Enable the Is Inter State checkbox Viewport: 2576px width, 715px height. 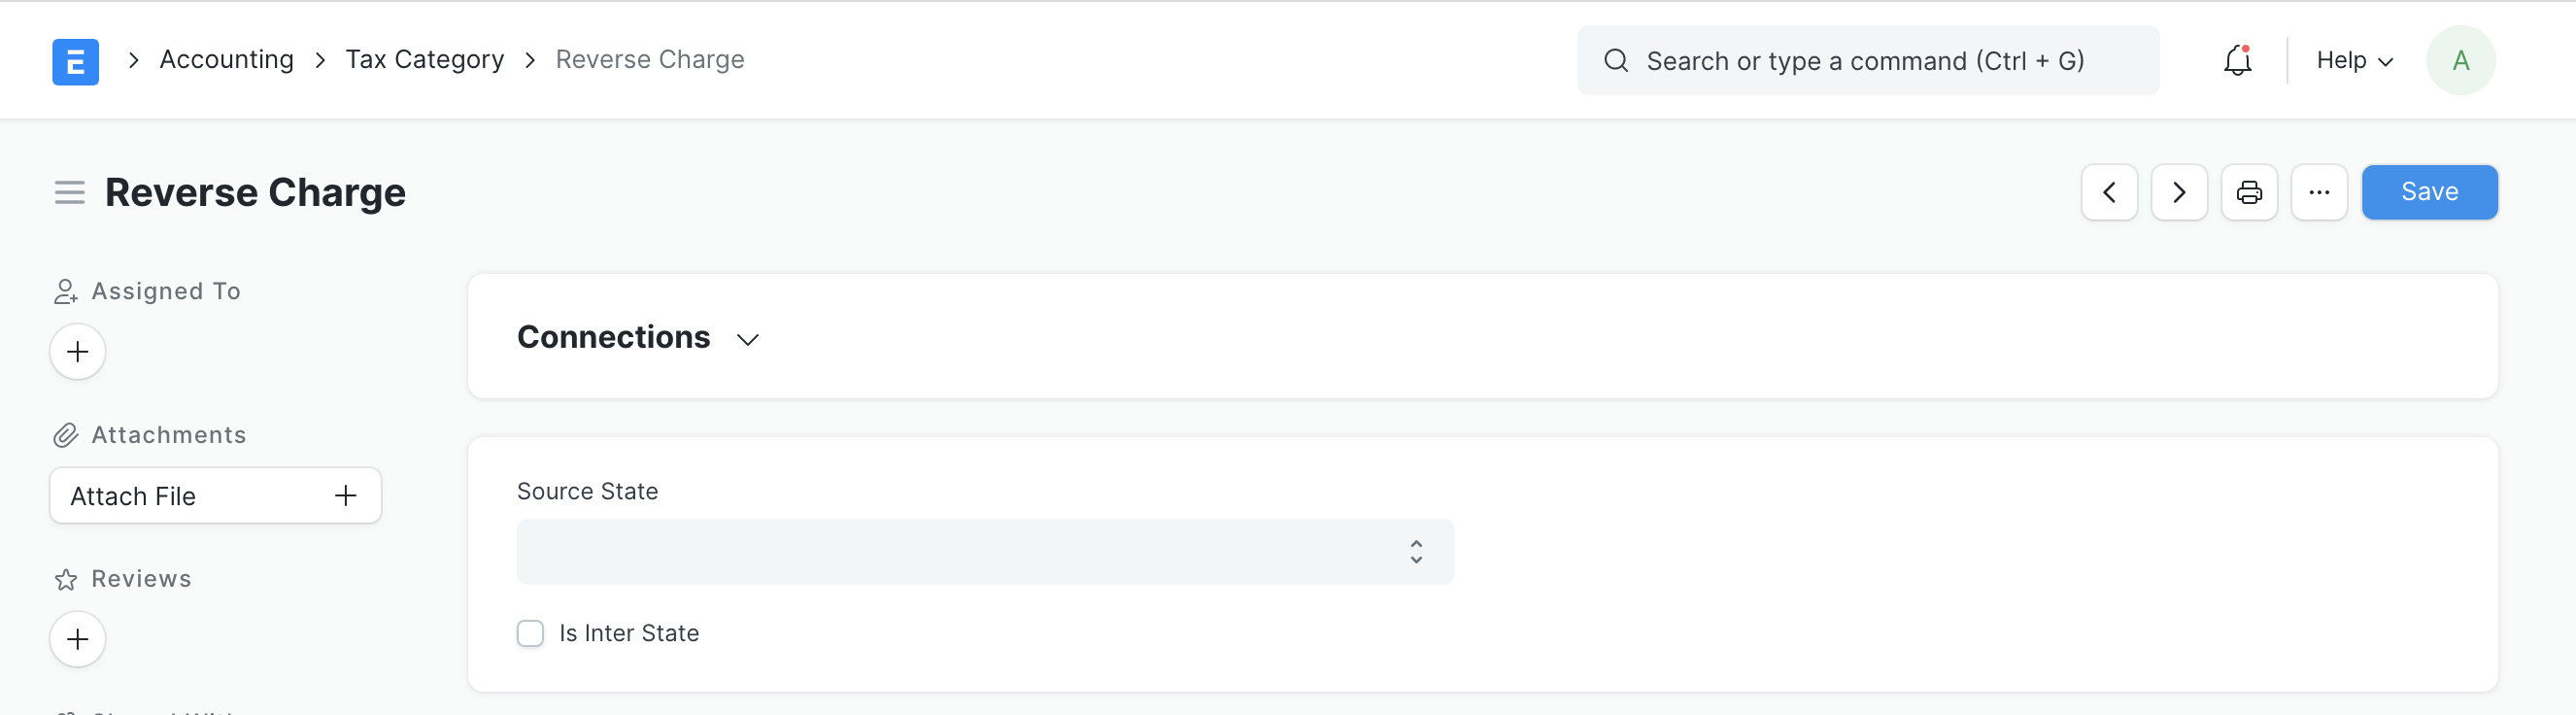pyautogui.click(x=530, y=633)
